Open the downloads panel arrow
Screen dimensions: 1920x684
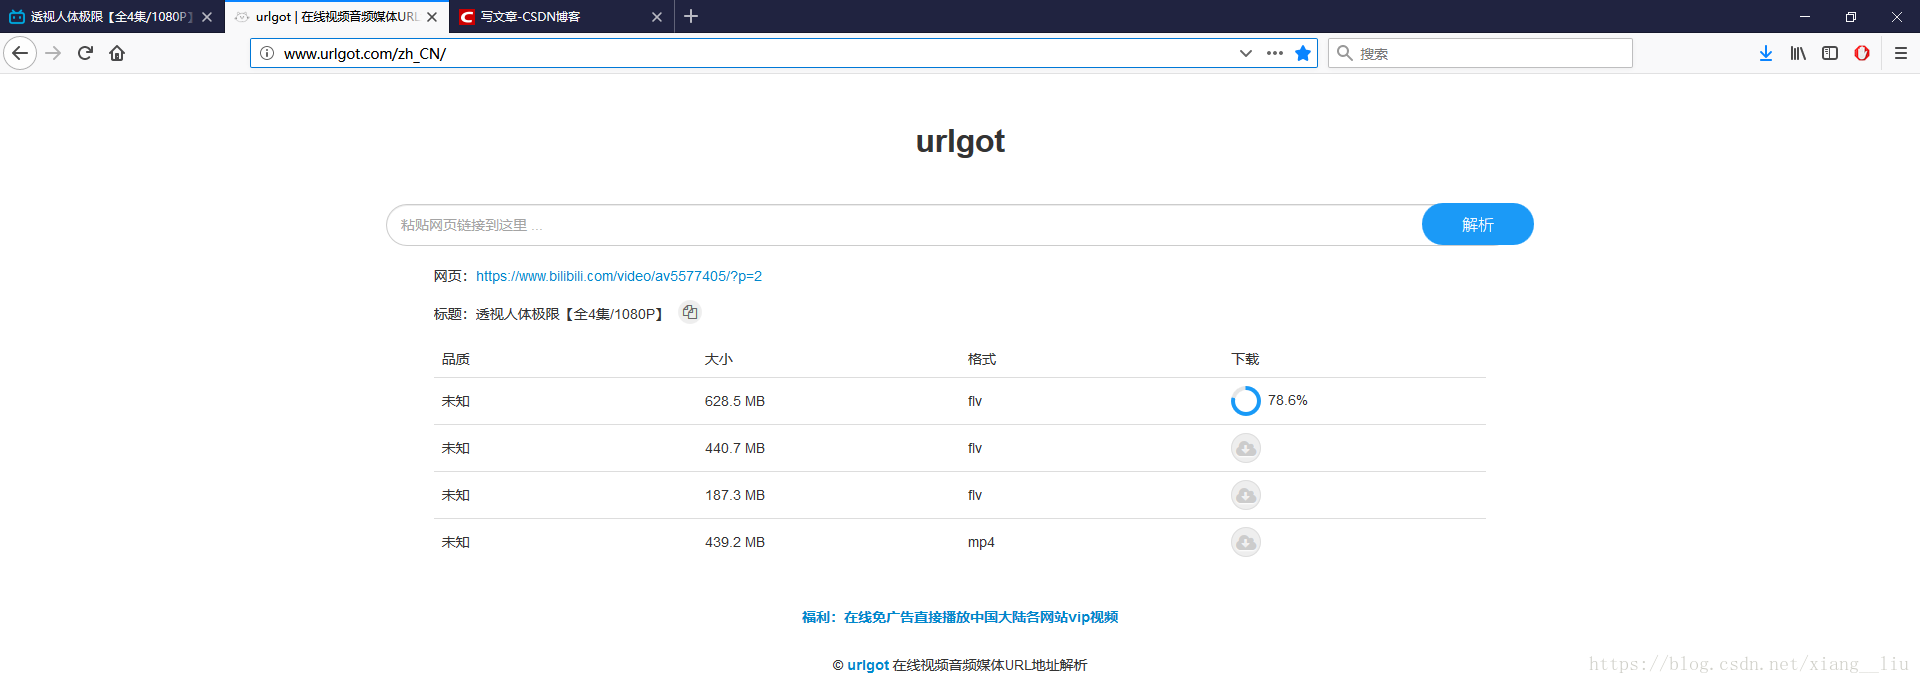(1766, 53)
